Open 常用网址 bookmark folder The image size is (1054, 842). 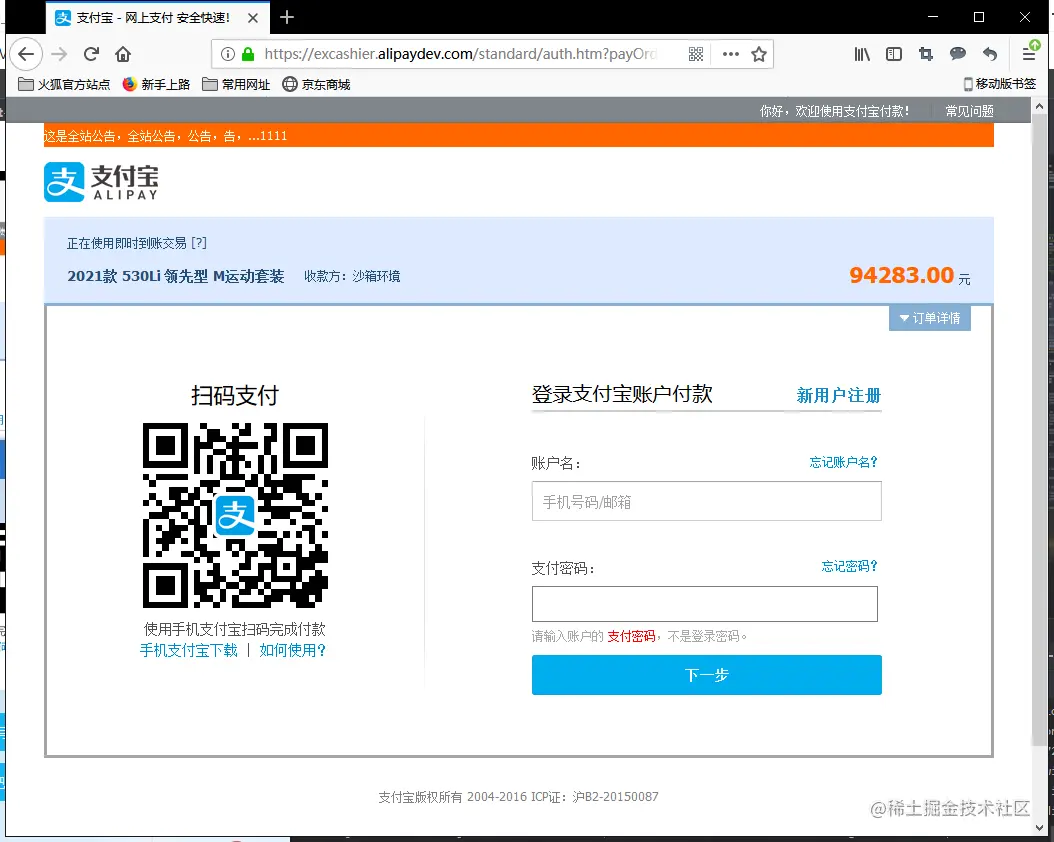coord(236,85)
